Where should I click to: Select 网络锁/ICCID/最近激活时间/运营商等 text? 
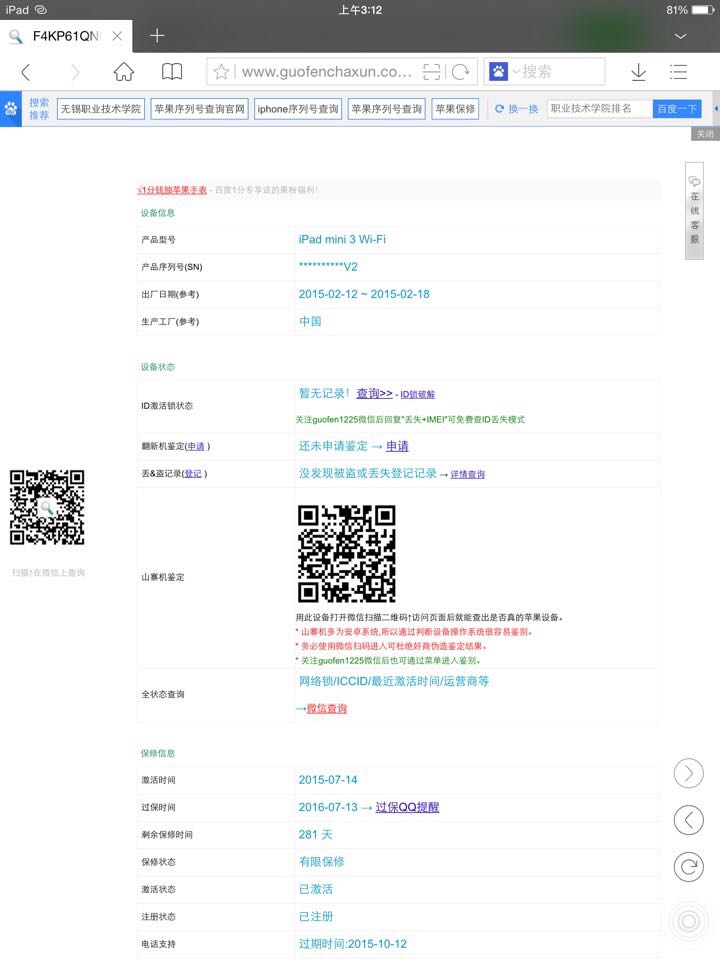click(x=394, y=681)
